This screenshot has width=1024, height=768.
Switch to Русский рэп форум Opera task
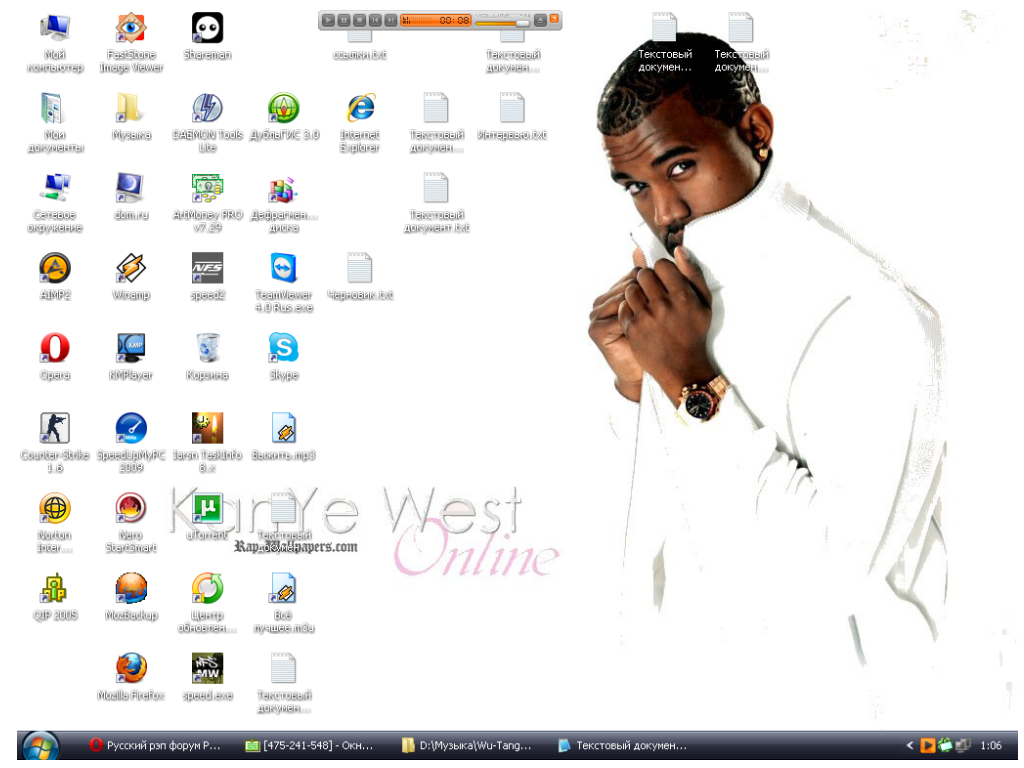[157, 745]
